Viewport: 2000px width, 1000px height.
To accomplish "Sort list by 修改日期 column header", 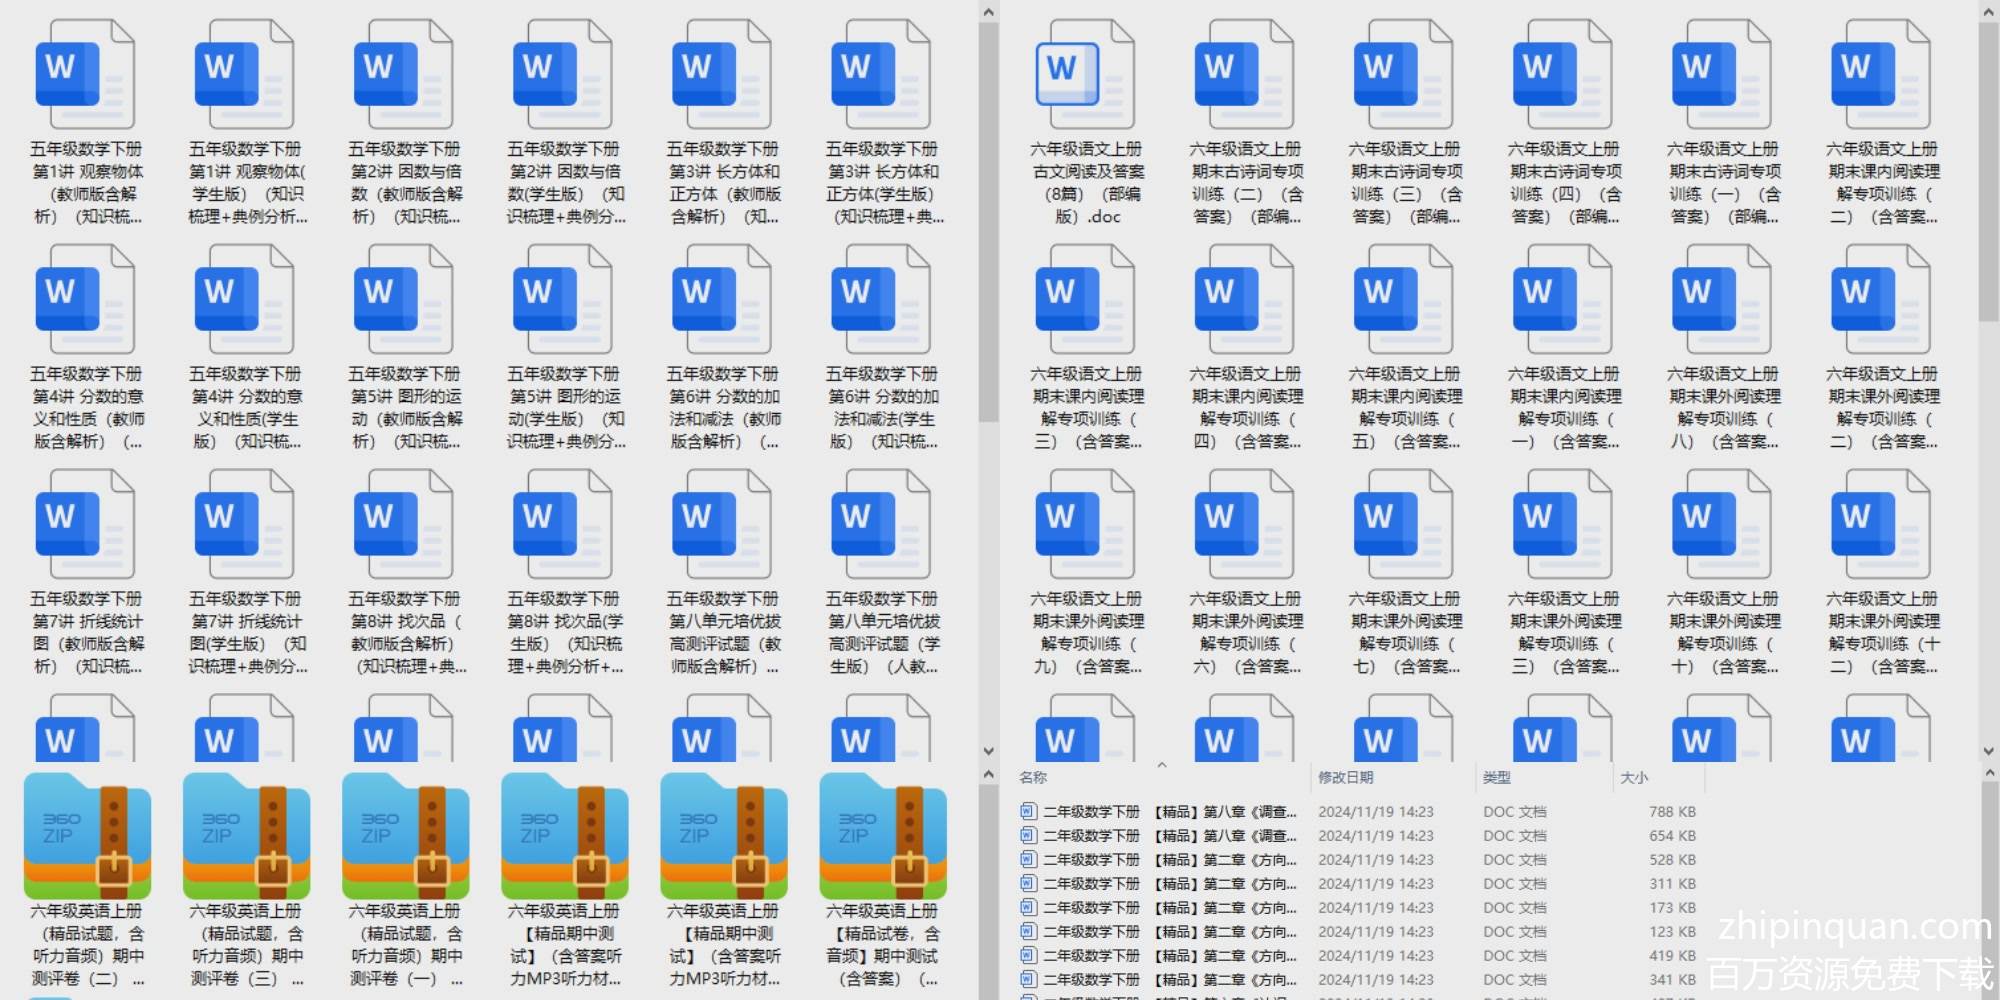I will (1345, 777).
